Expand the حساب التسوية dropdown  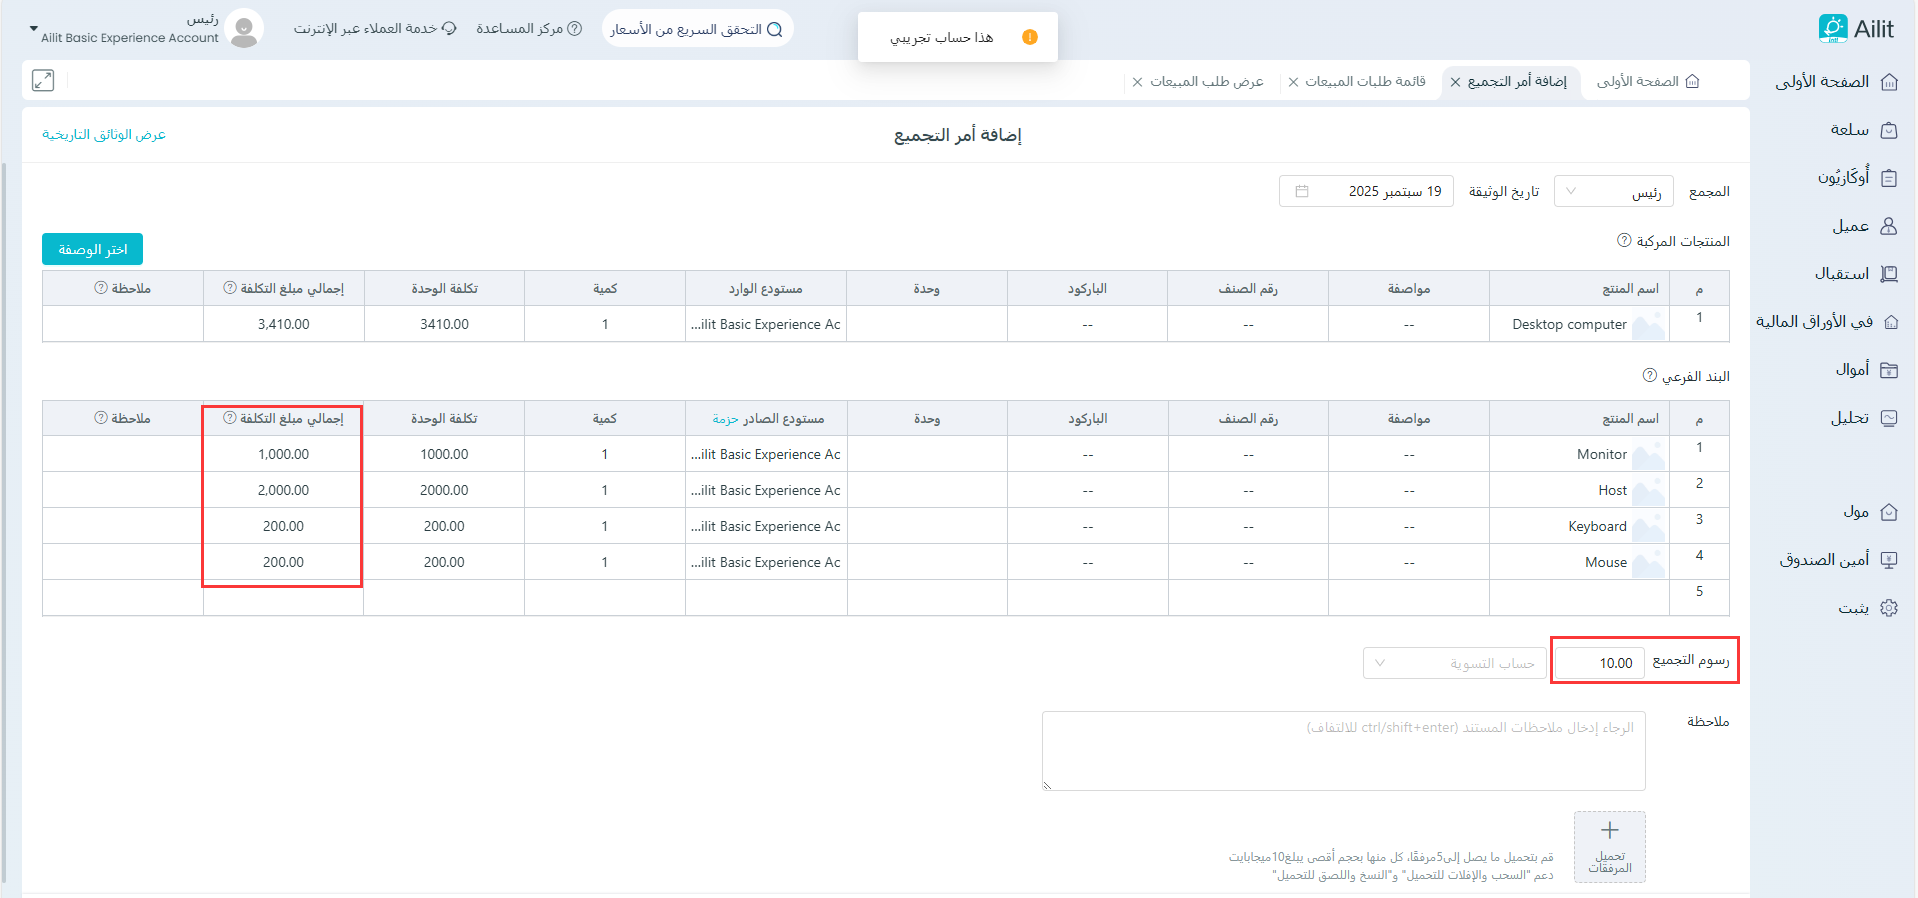coord(1454,663)
